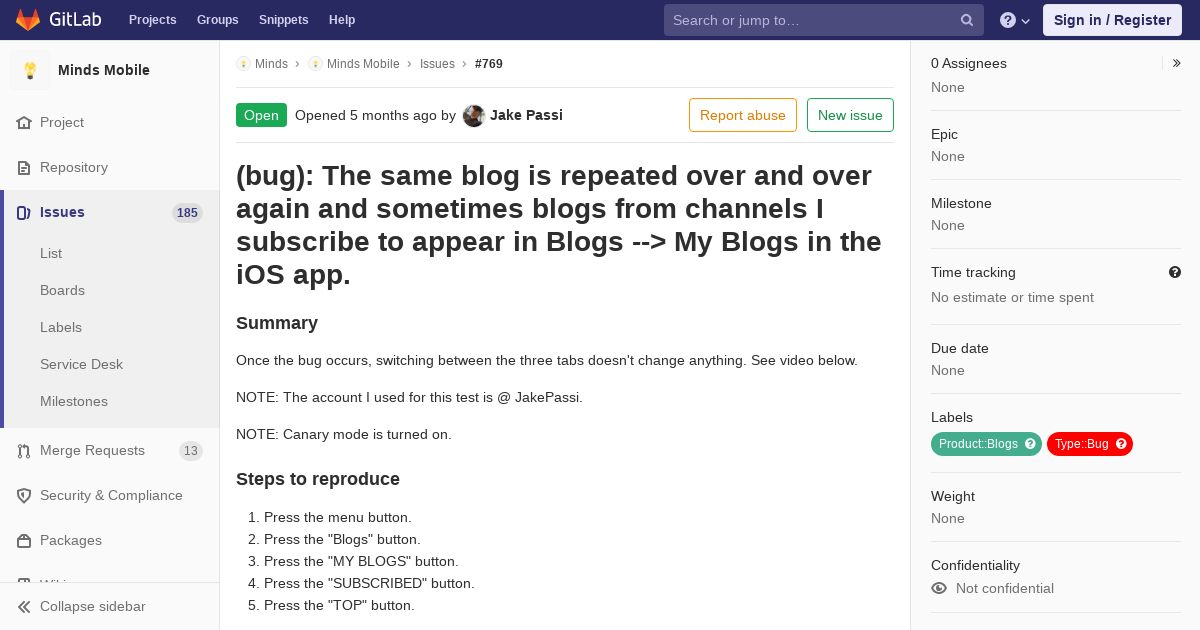Click the Minds breadcrumb link
Viewport: 1200px width, 630px height.
click(x=271, y=64)
